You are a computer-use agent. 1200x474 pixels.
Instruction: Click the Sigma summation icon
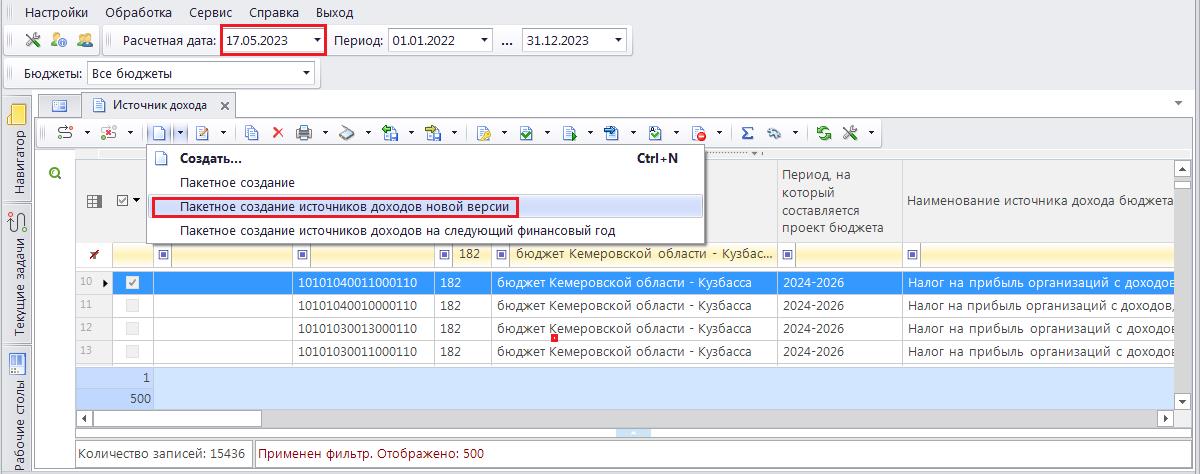click(x=747, y=132)
